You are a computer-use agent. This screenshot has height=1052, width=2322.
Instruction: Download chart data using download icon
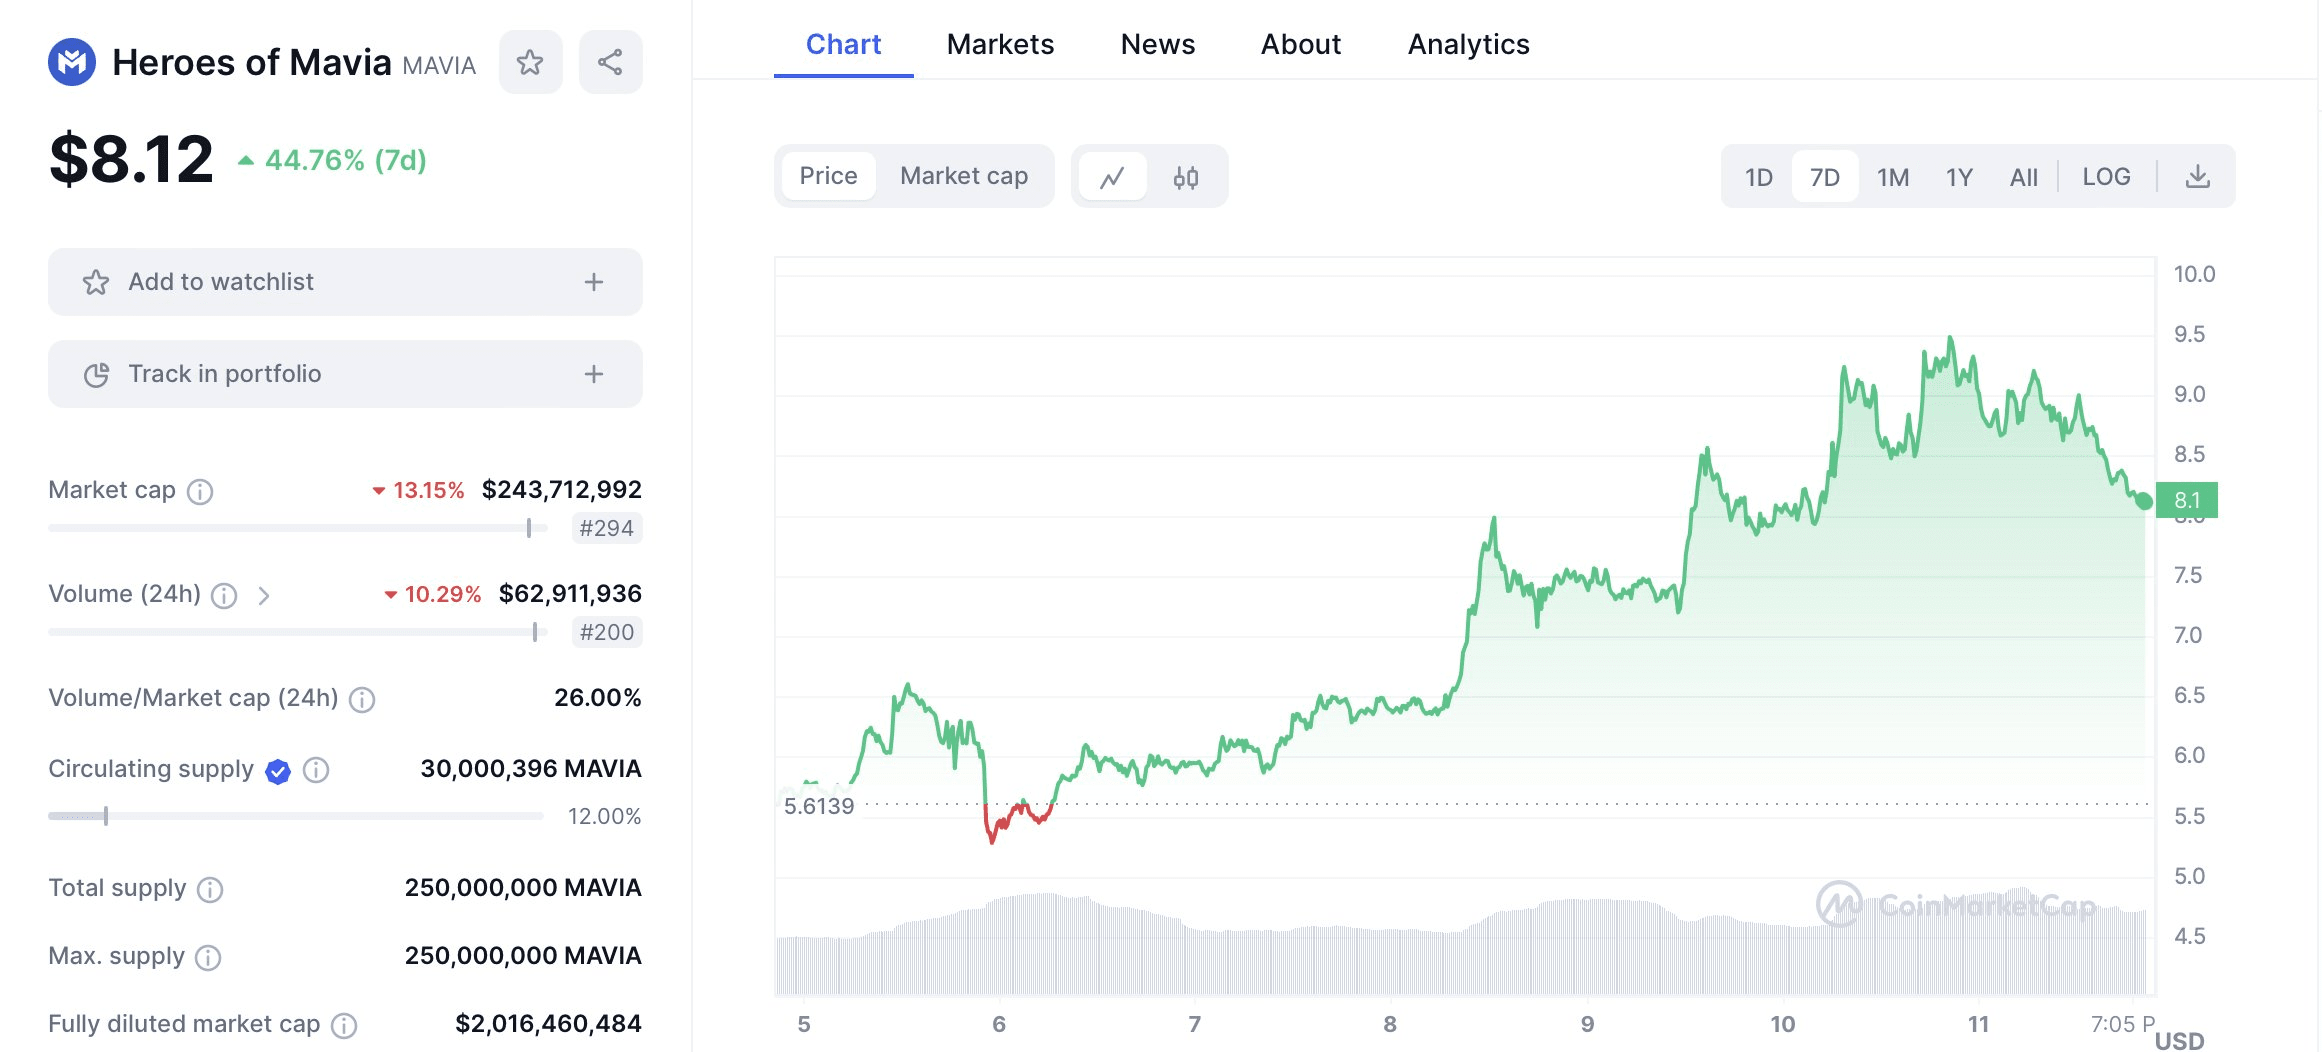(2197, 177)
